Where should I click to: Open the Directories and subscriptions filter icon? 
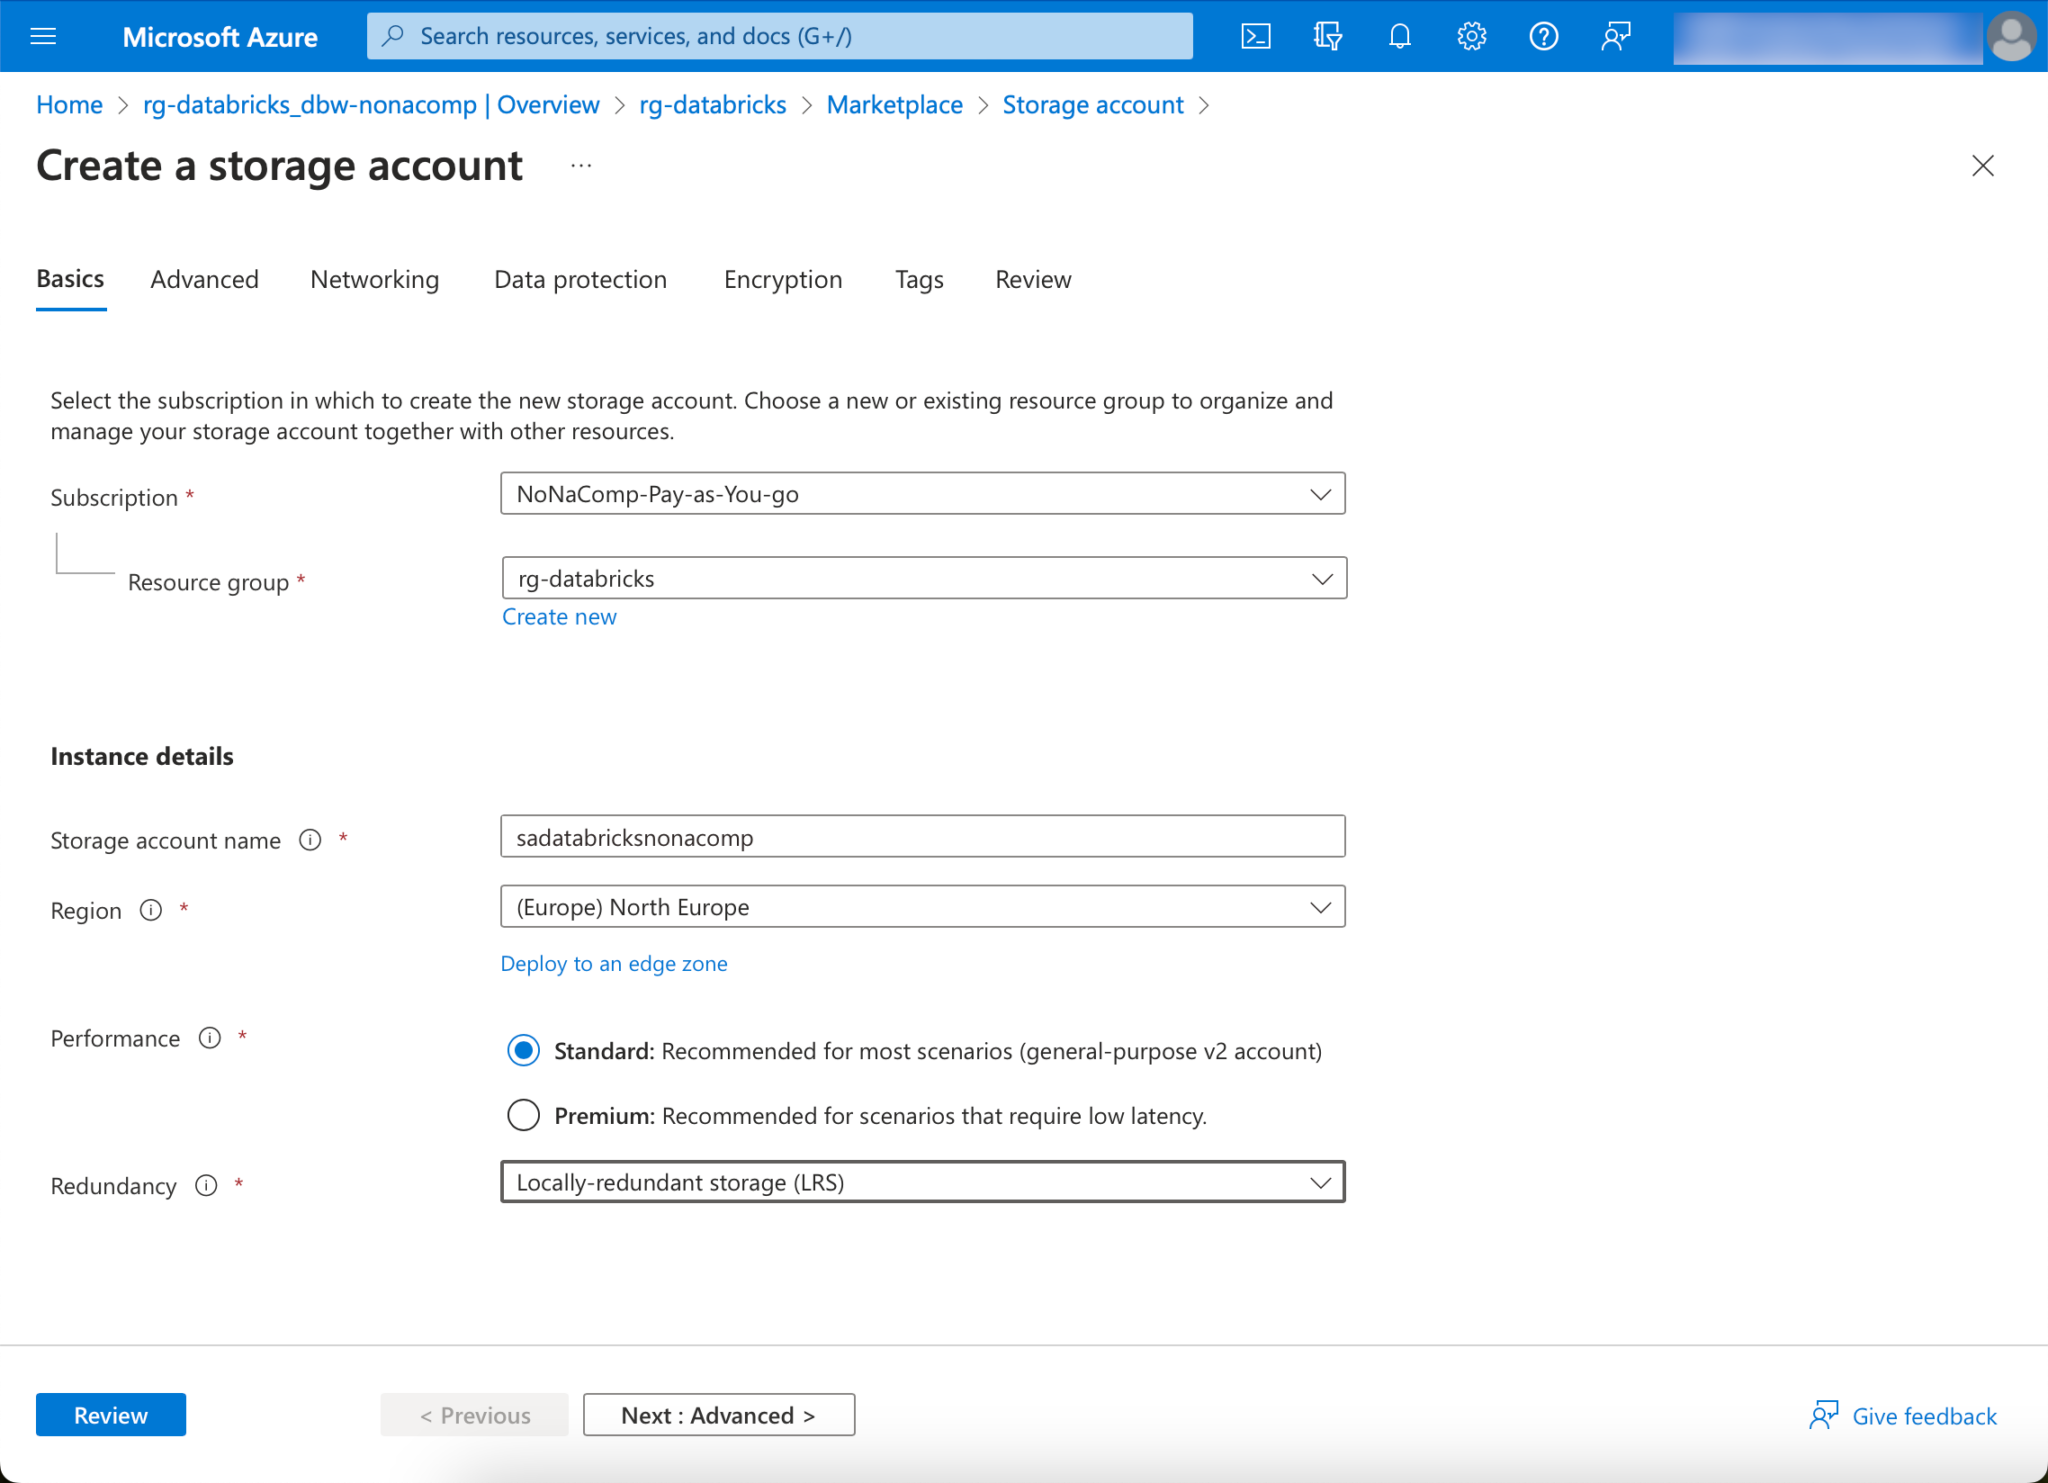(1327, 37)
